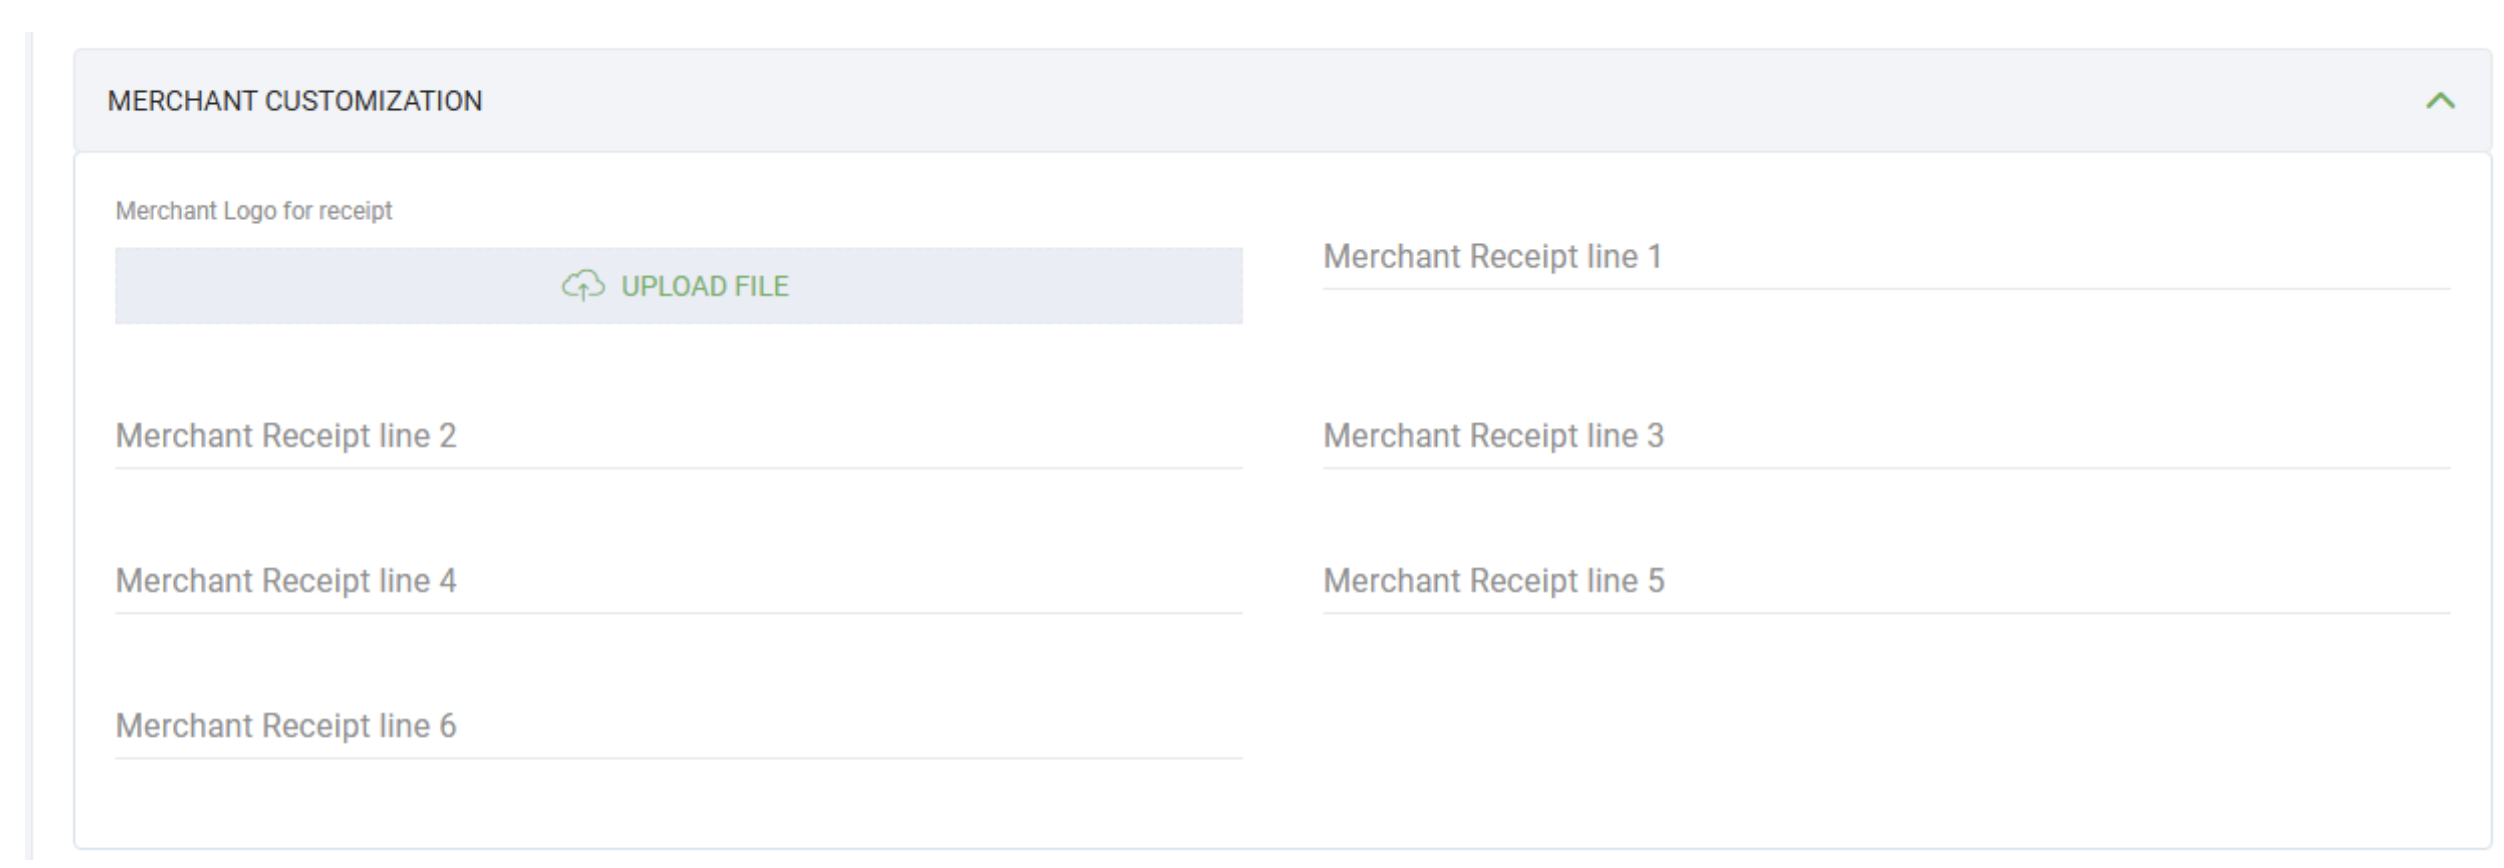
Task: Click the Merchant Customization header title
Action: tap(295, 101)
